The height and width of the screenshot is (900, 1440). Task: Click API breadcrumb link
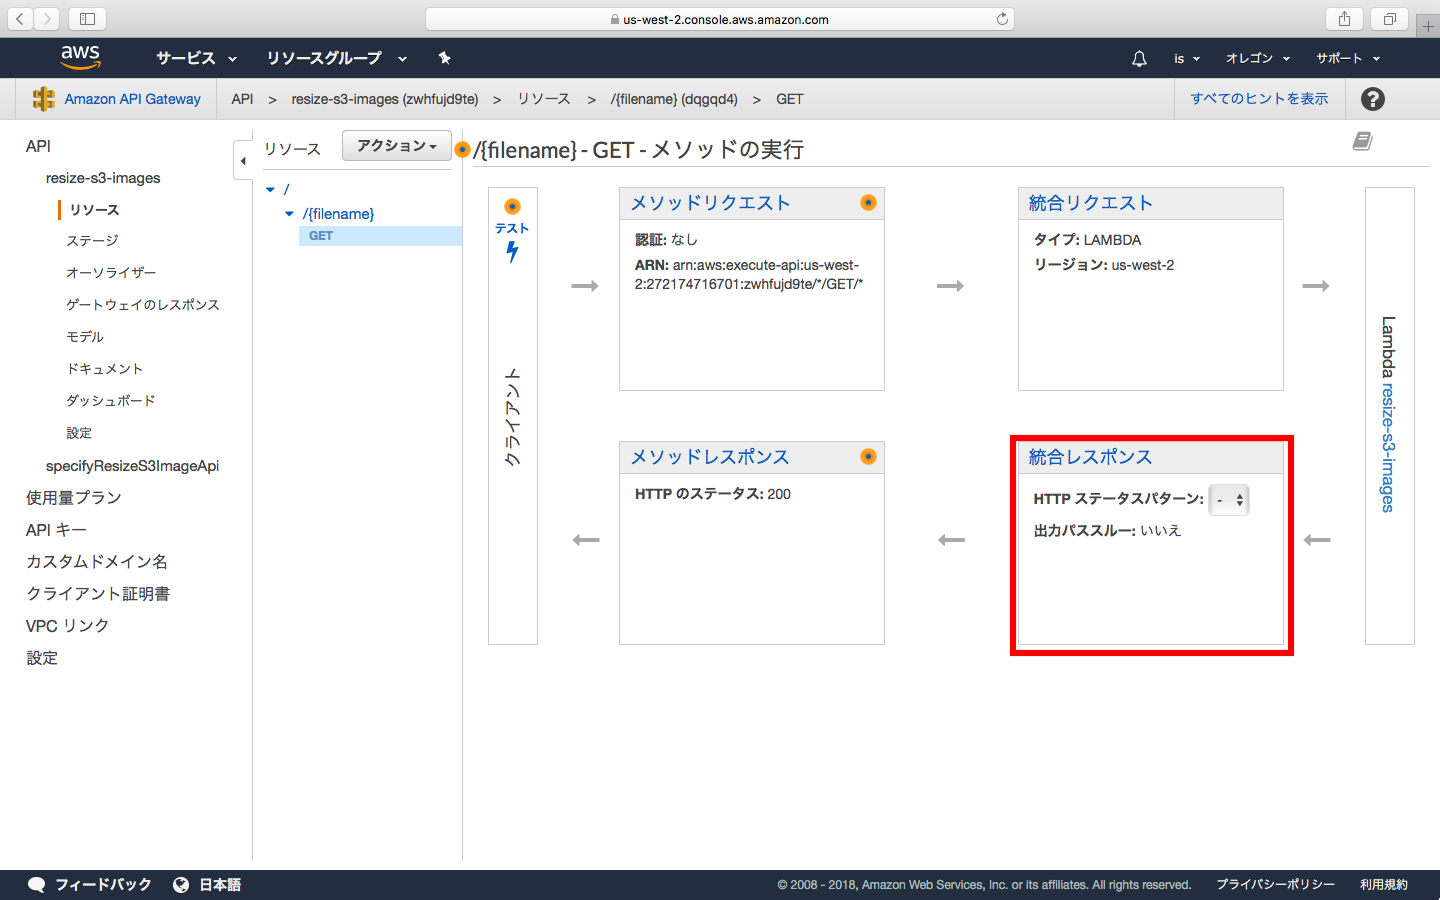(x=242, y=99)
